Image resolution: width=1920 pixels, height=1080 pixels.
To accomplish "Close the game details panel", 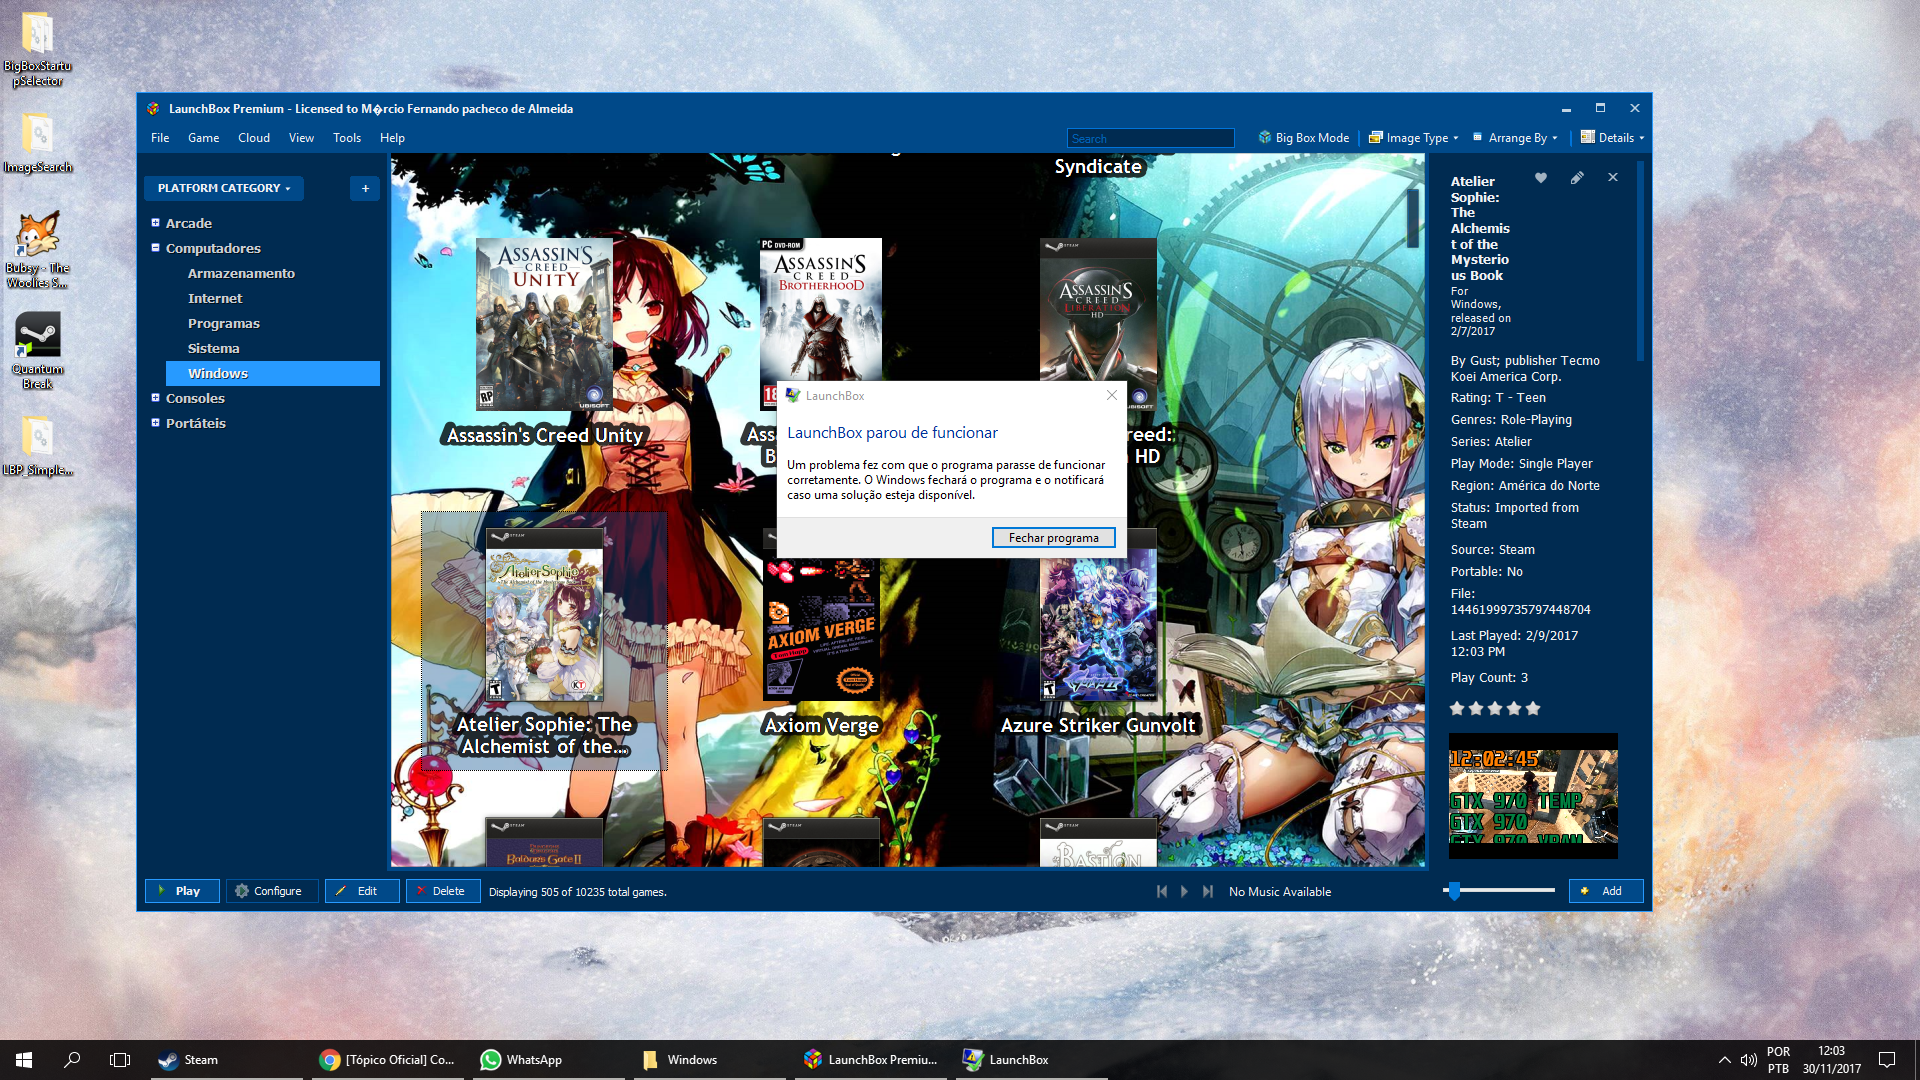I will click(x=1613, y=177).
